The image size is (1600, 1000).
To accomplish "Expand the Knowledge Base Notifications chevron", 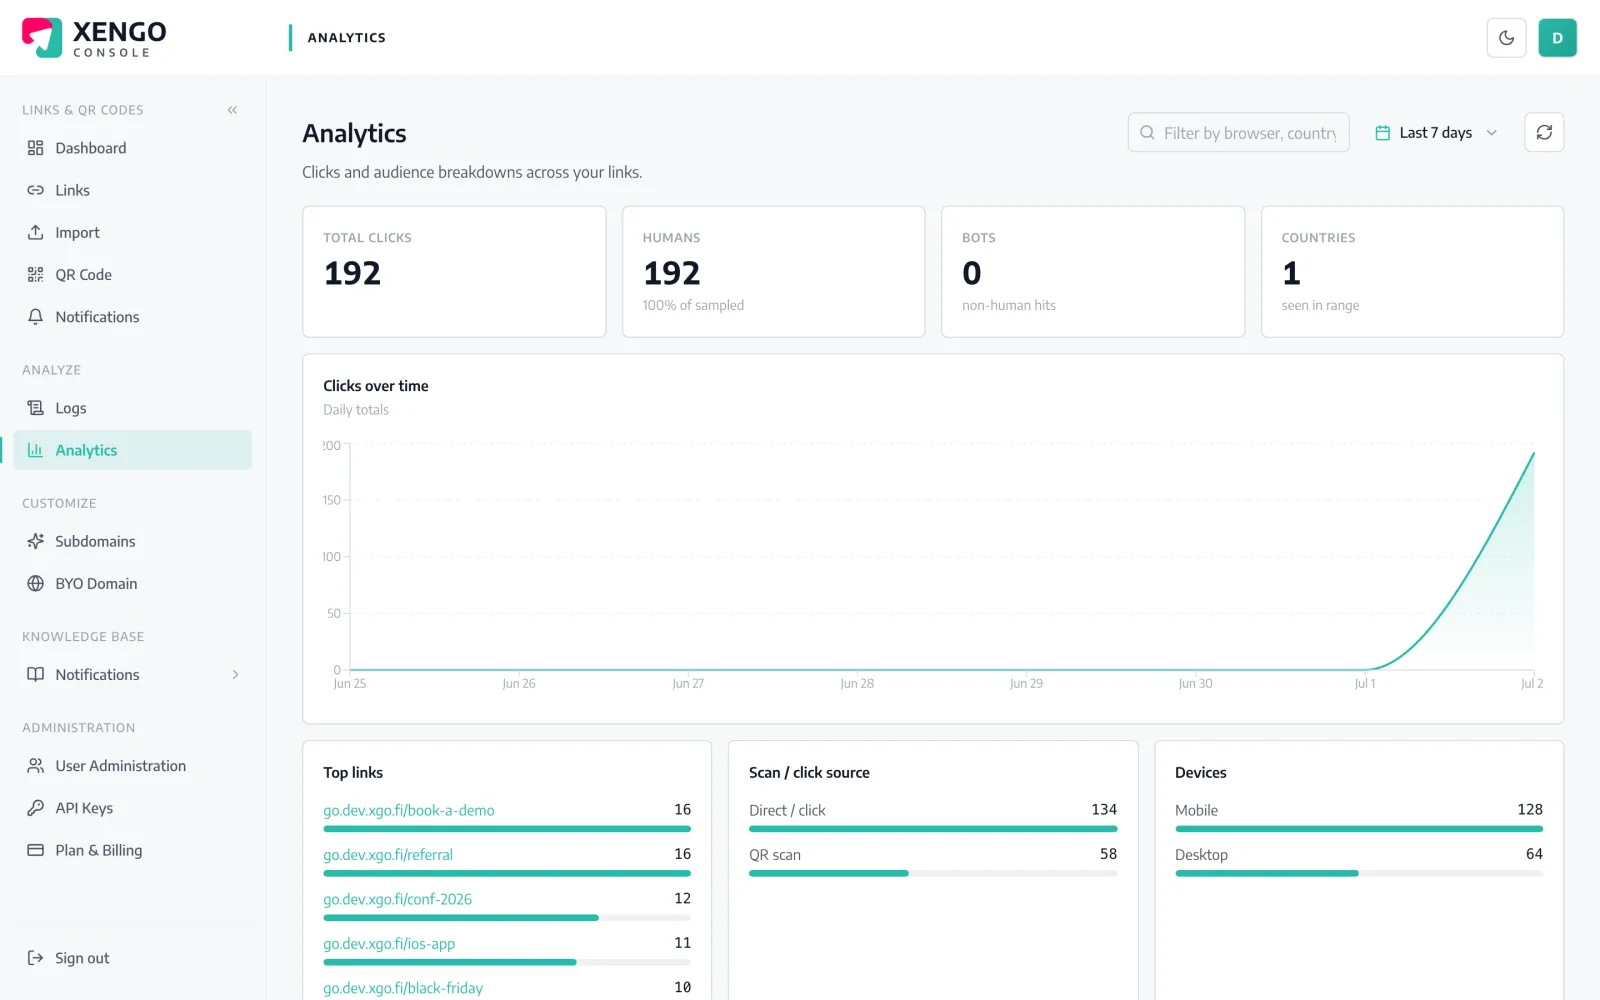I will coord(236,675).
